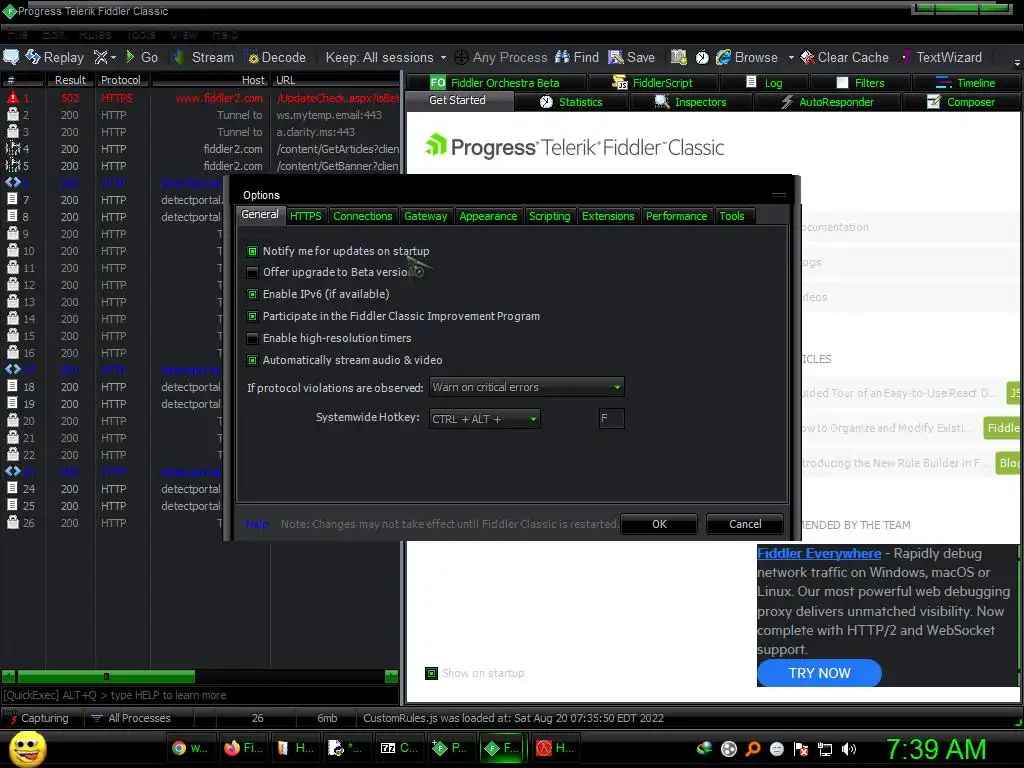This screenshot has width=1024, height=768.
Task: Click the Help link in Options
Action: (x=256, y=524)
